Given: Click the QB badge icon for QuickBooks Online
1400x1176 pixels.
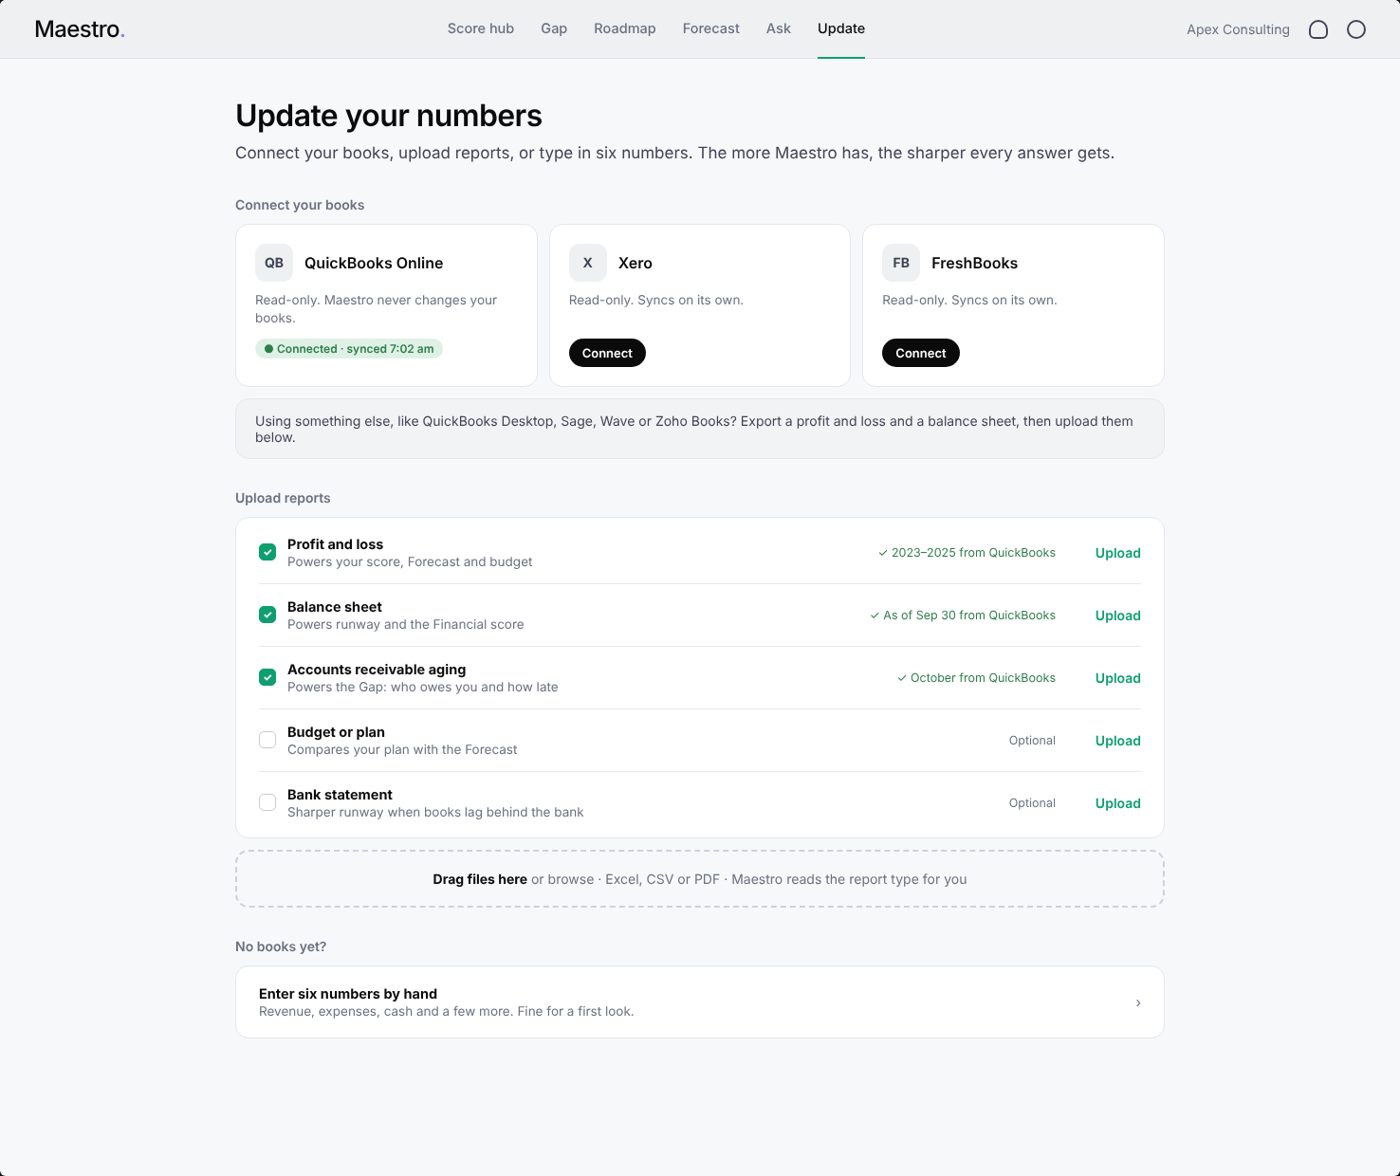Looking at the screenshot, I should [x=274, y=263].
